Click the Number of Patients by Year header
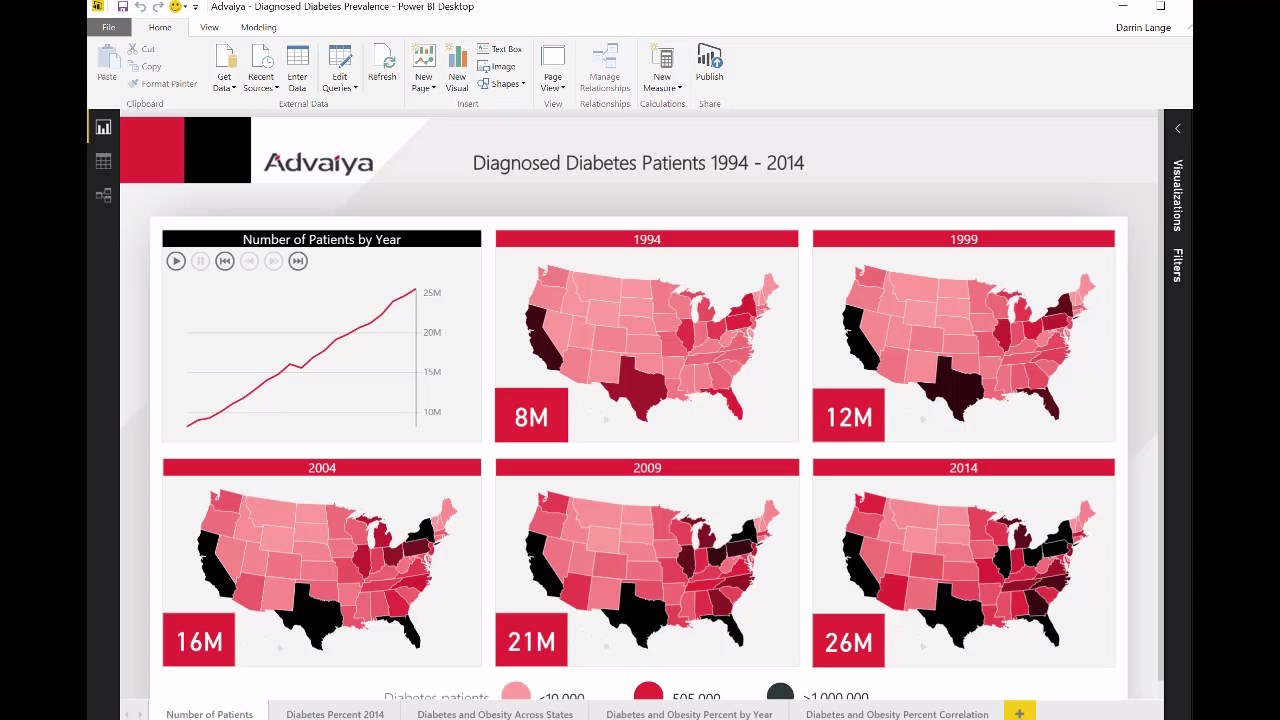Screen dimensions: 1280x720 click(321, 239)
